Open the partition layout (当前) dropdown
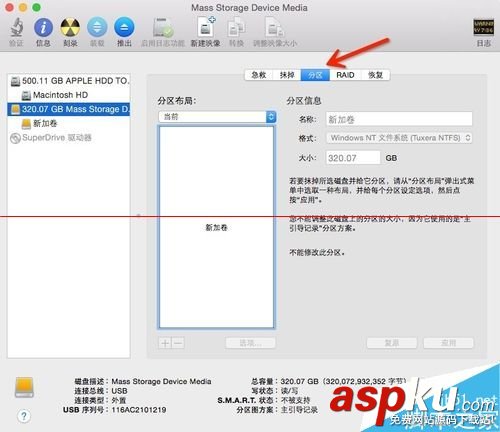 pyautogui.click(x=217, y=117)
